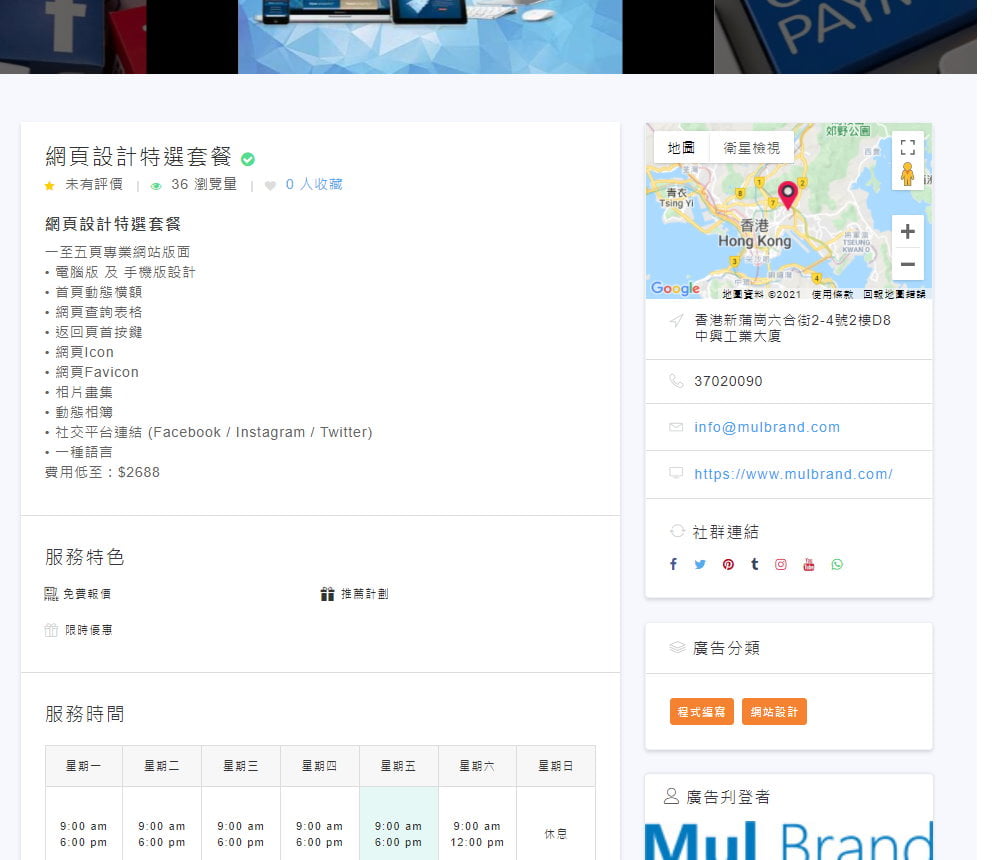Viewport: 1007px width, 860px height.
Task: Click the 休息 cell under 星期日
Action: tap(556, 834)
